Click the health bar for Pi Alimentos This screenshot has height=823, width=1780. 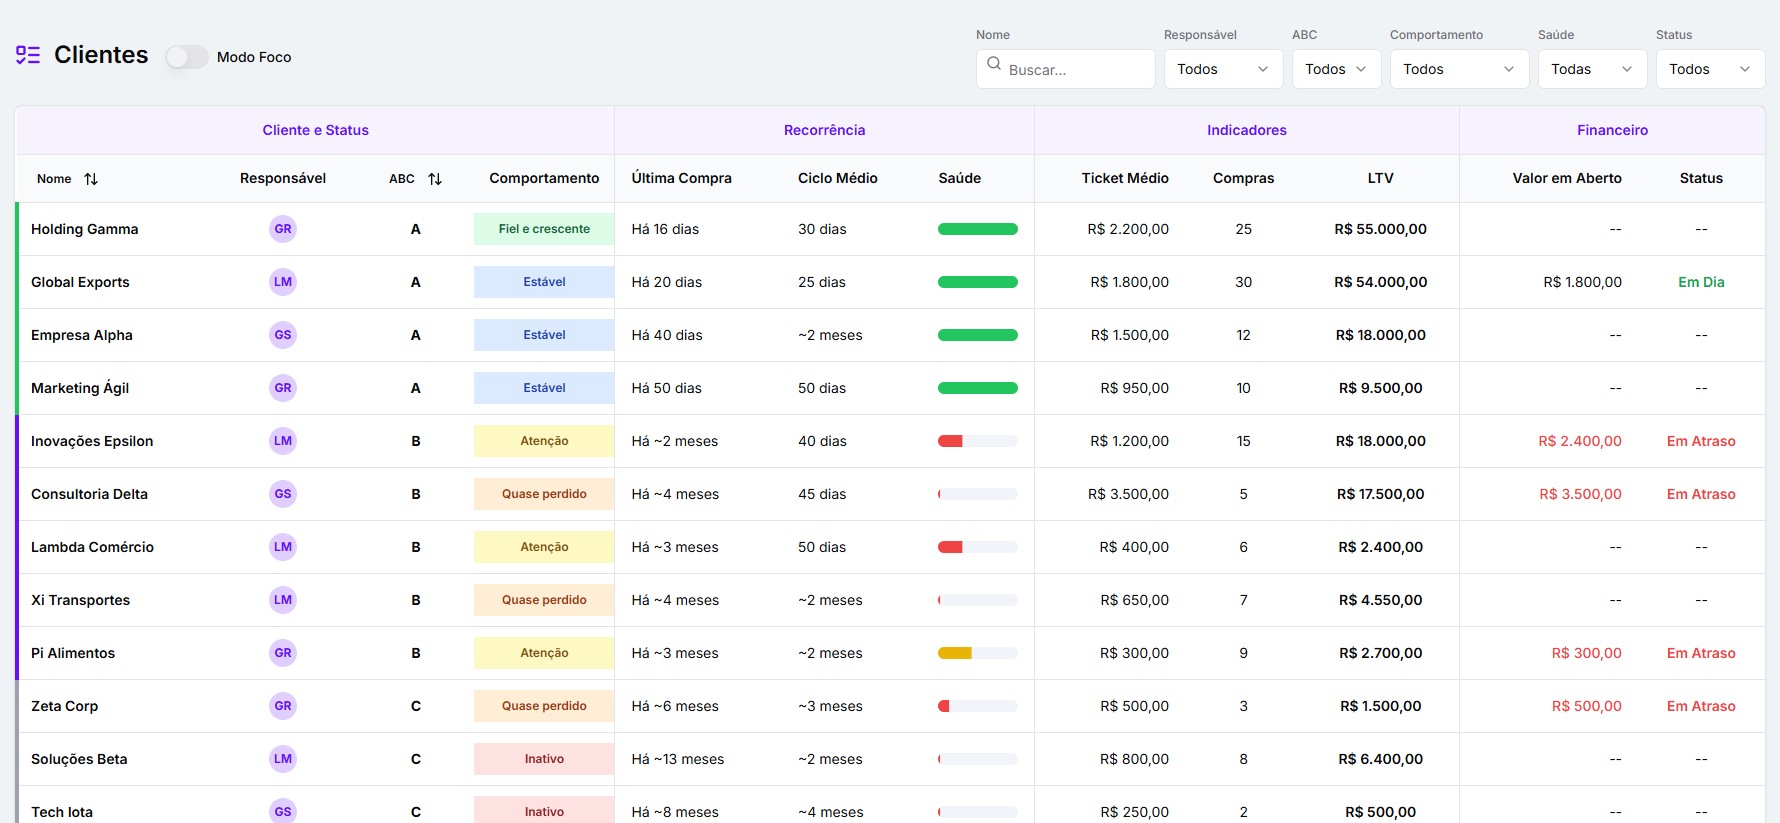[x=977, y=653]
